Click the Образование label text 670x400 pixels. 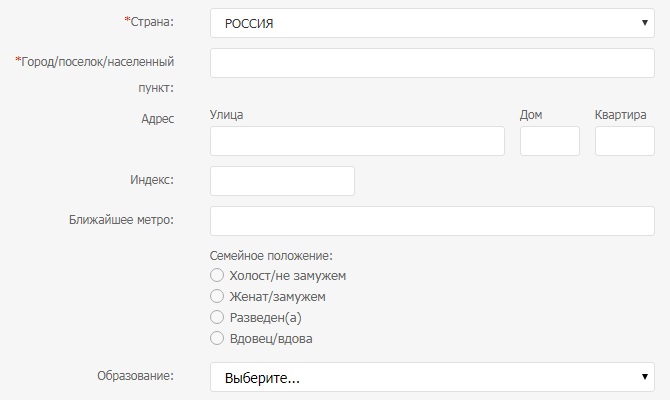(135, 376)
